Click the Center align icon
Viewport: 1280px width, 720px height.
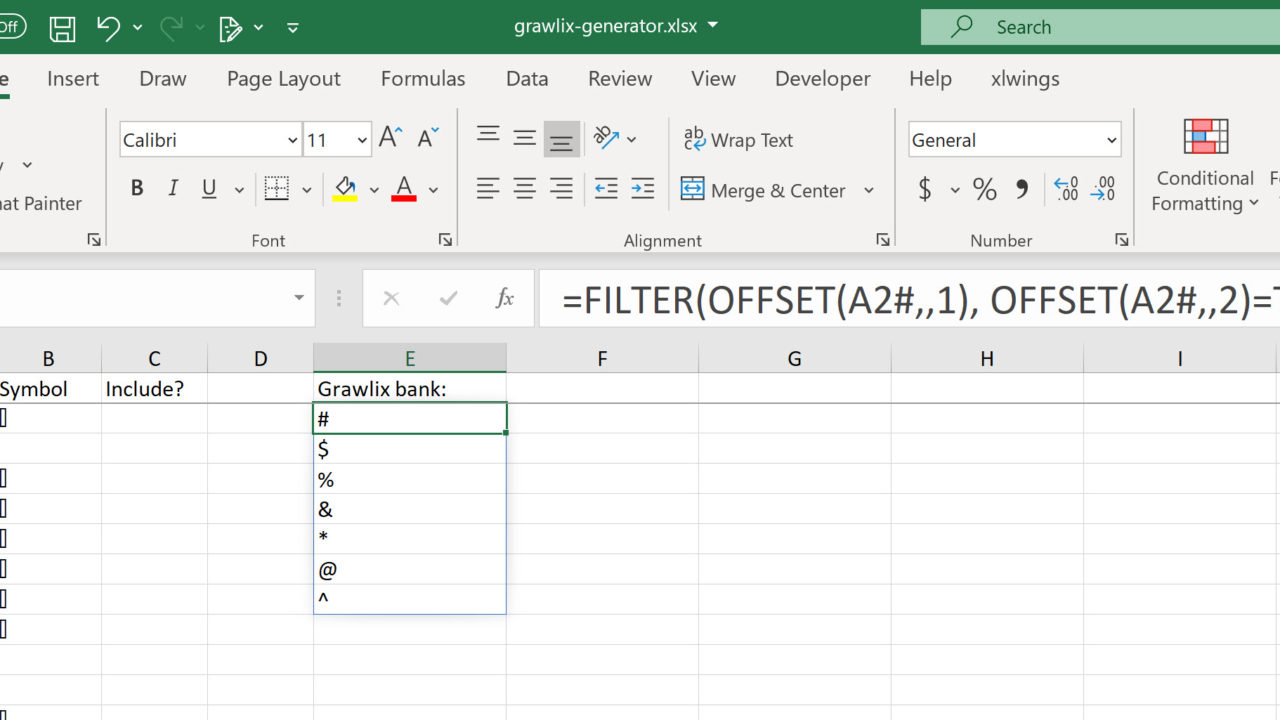click(x=524, y=189)
